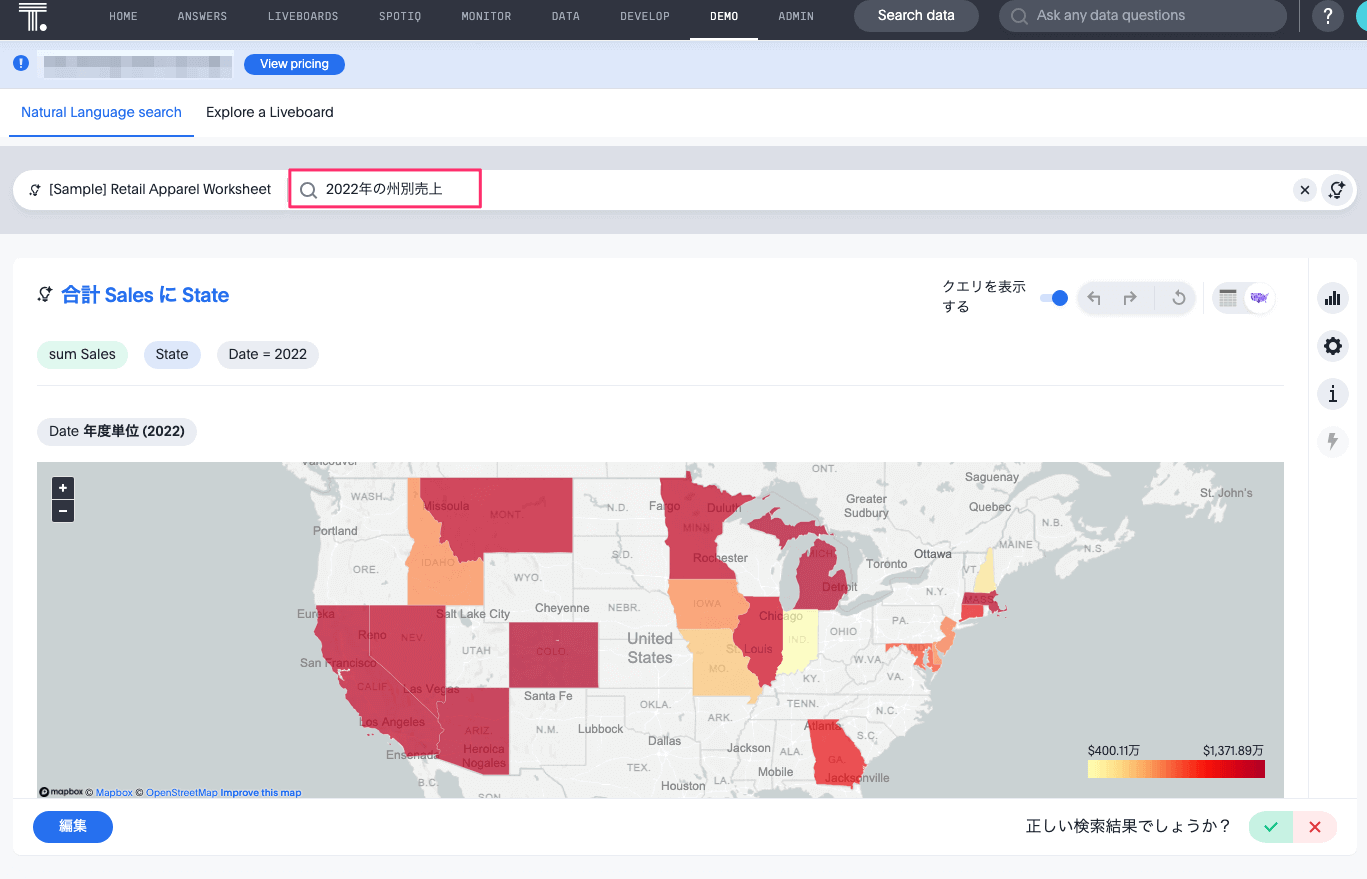Confirm the result with green checkmark
The height and width of the screenshot is (879, 1367).
[x=1271, y=827]
